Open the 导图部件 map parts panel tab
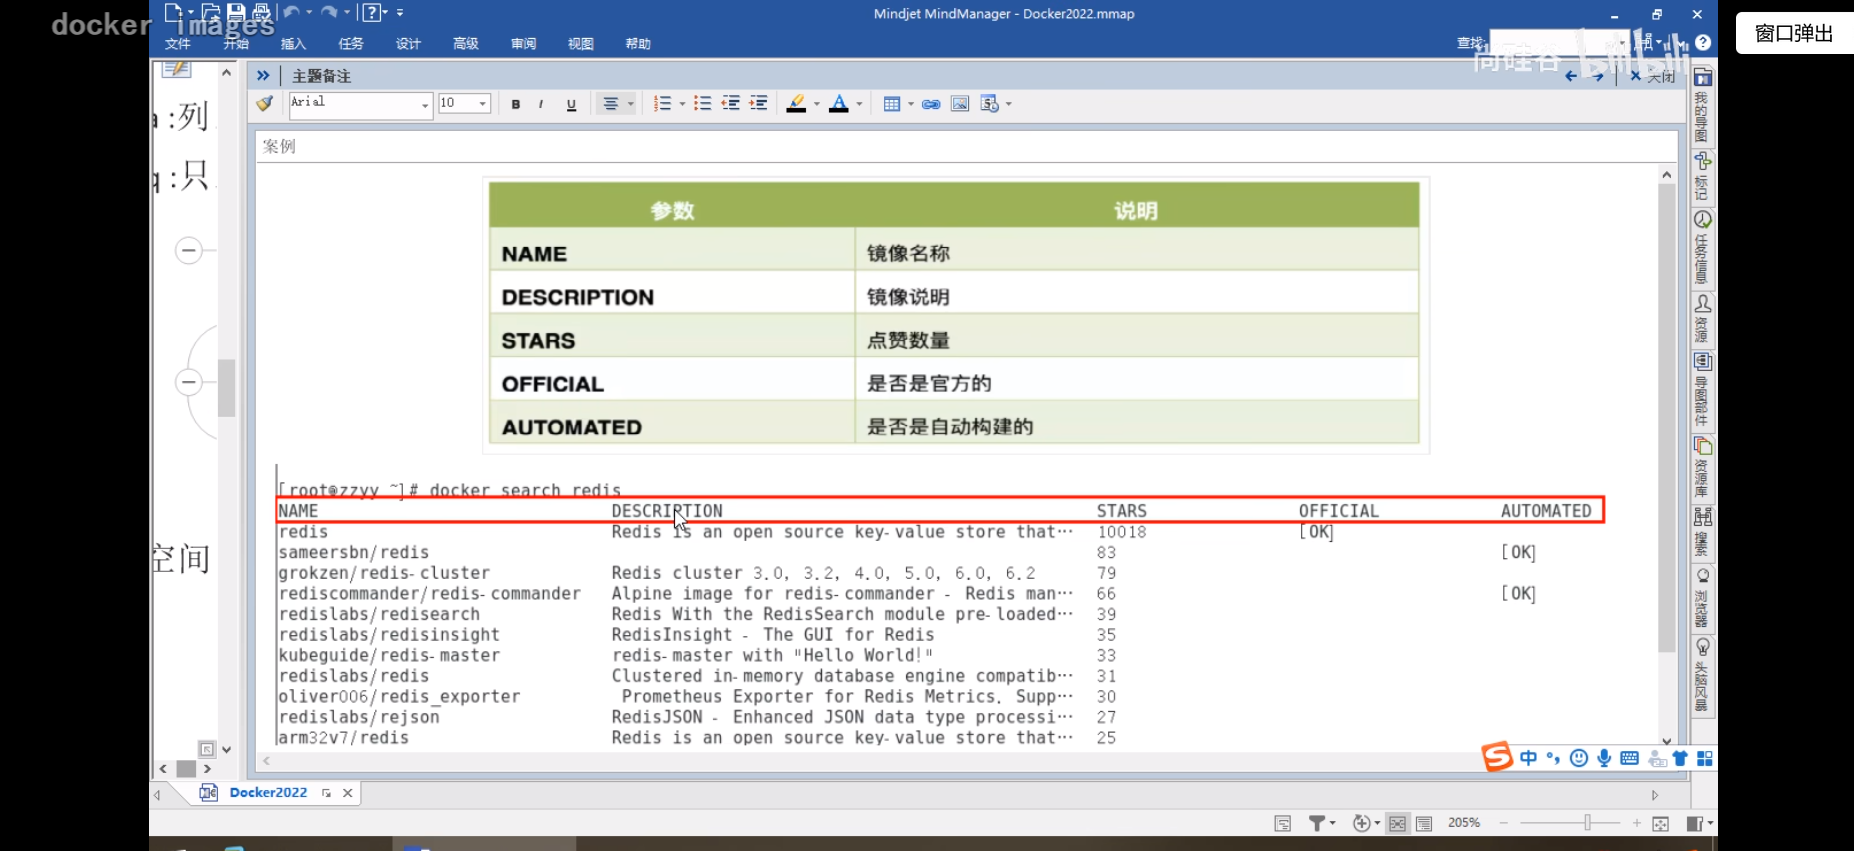This screenshot has height=851, width=1854. (x=1702, y=389)
